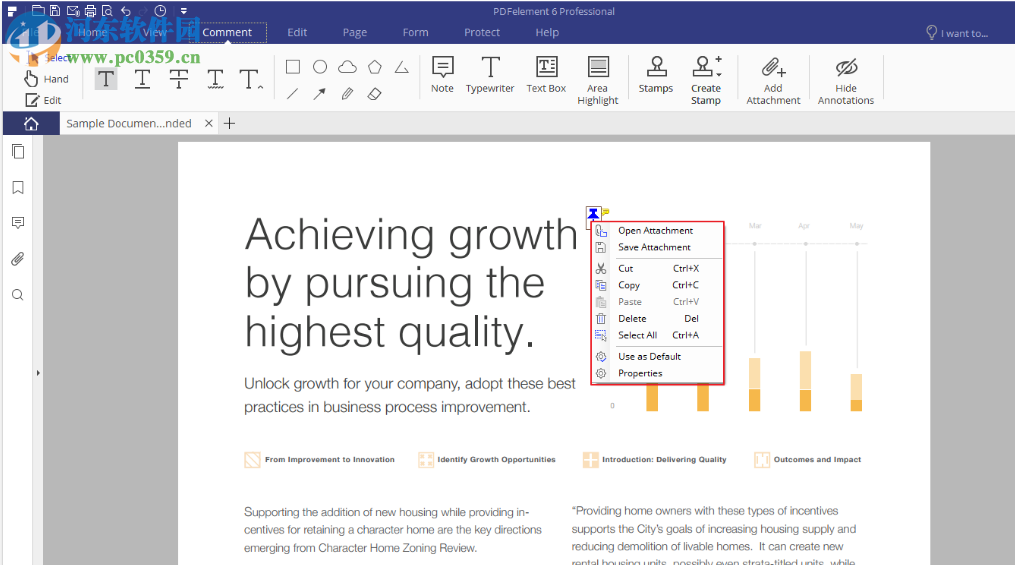This screenshot has width=1015, height=565.
Task: Open the attachments sidebar panel
Action: pyautogui.click(x=17, y=259)
